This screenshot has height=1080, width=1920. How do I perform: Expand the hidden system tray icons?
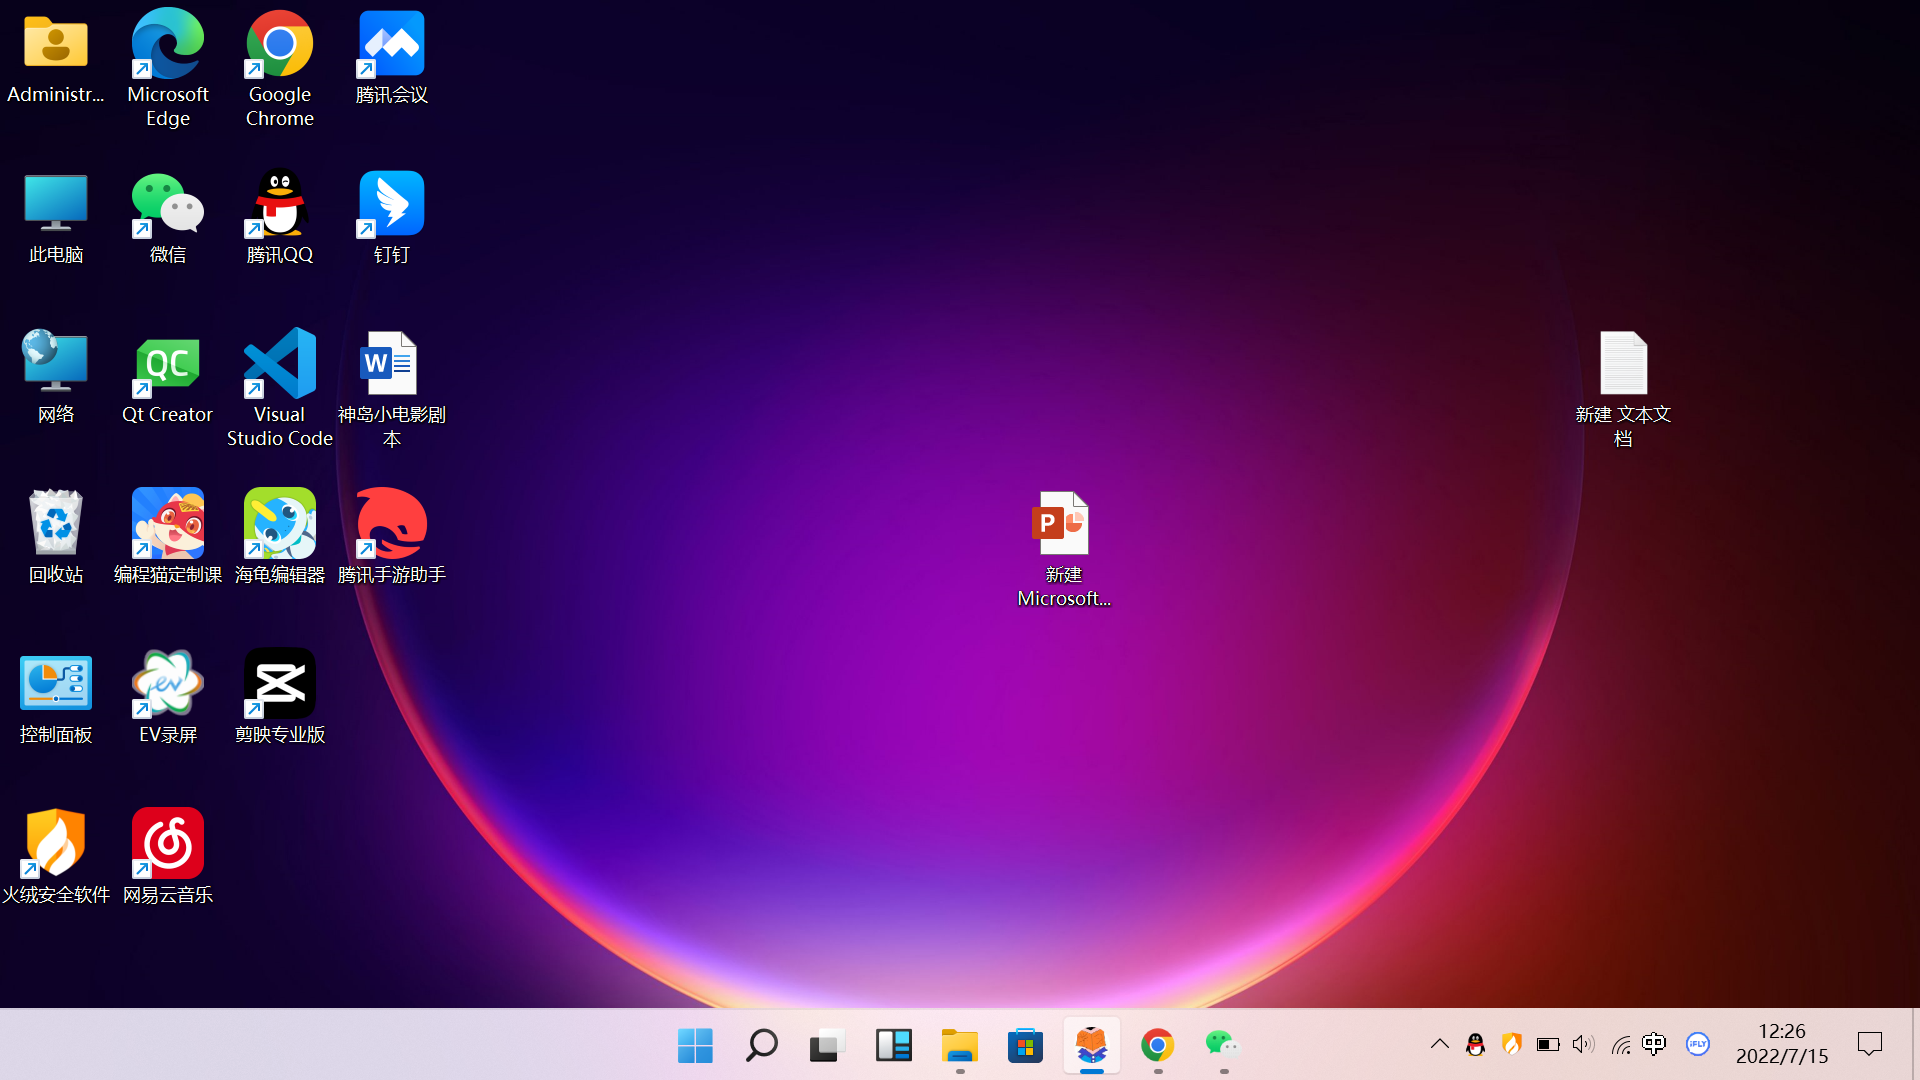tap(1439, 1045)
